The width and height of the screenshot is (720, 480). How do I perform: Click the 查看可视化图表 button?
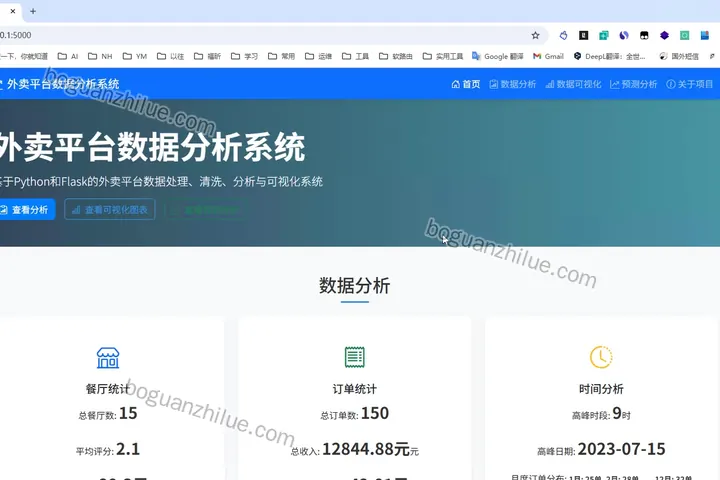click(110, 209)
